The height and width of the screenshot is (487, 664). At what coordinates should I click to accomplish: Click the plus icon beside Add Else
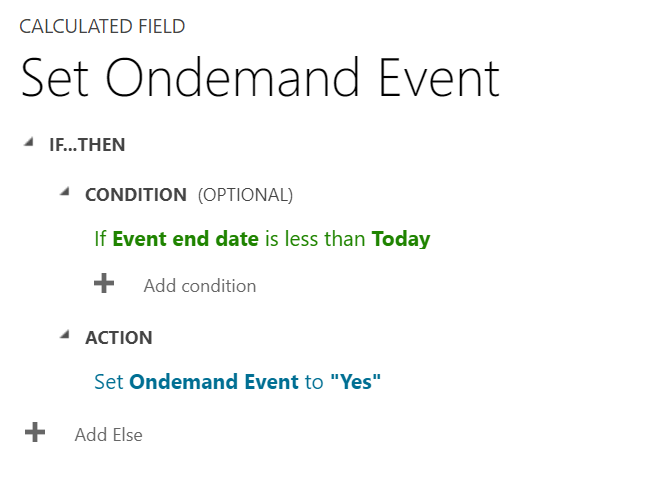(x=35, y=433)
